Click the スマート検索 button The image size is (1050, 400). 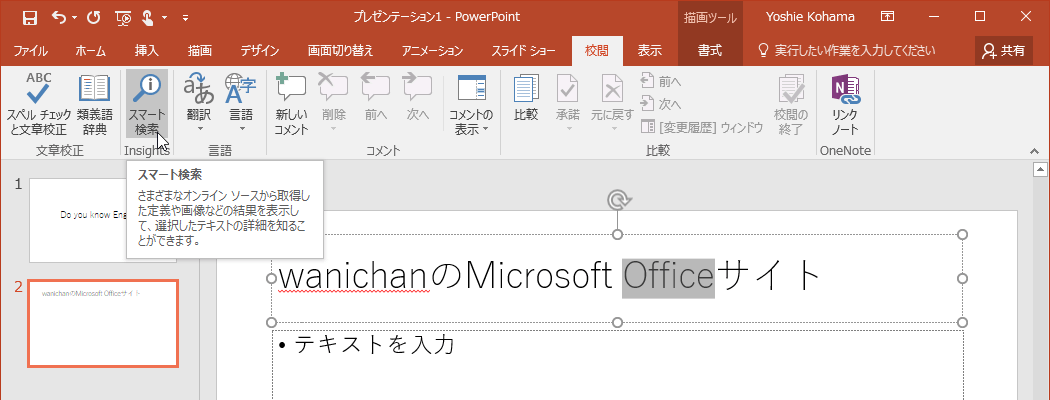click(147, 105)
